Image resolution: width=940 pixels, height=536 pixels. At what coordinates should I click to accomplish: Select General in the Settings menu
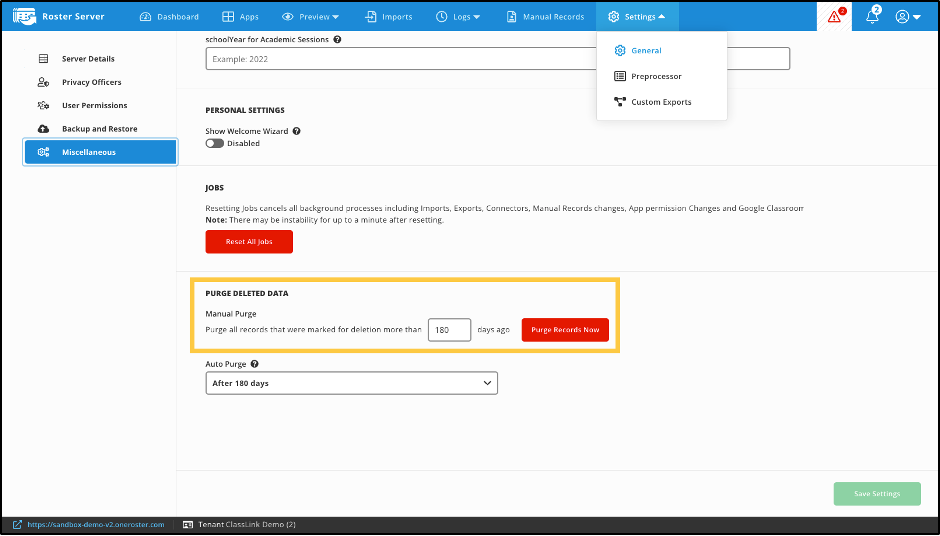point(646,50)
